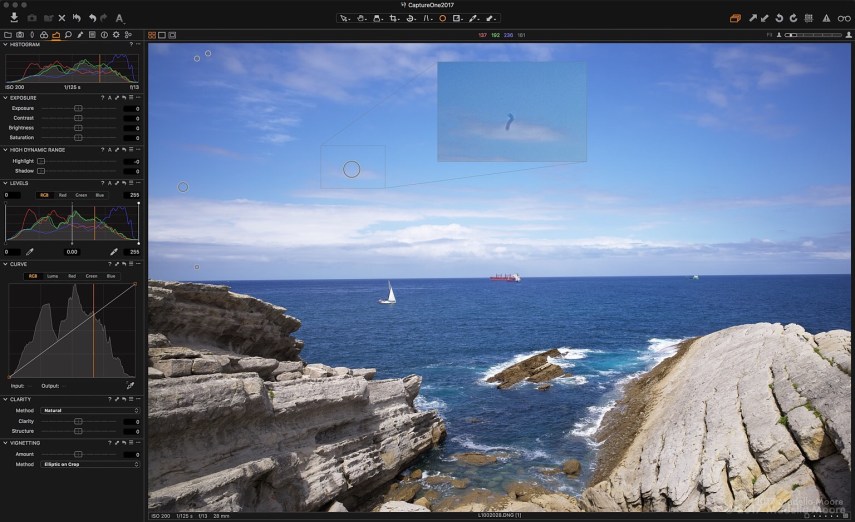Click the Levels midtone 0.00 value field

pyautogui.click(x=72, y=252)
